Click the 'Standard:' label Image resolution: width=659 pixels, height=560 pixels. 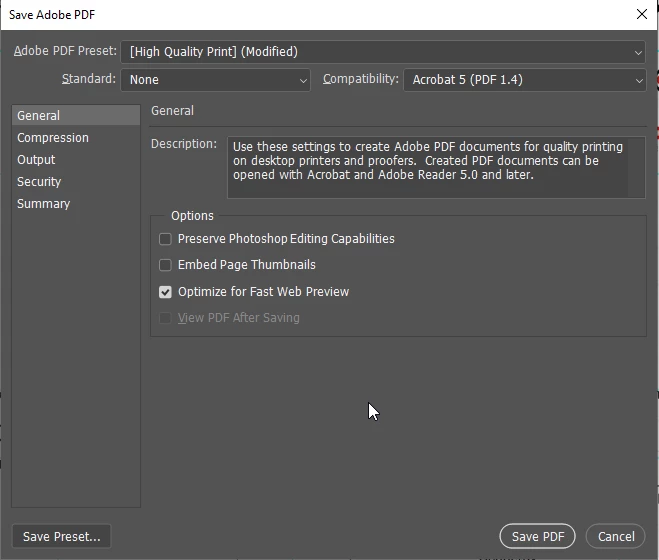click(x=89, y=79)
